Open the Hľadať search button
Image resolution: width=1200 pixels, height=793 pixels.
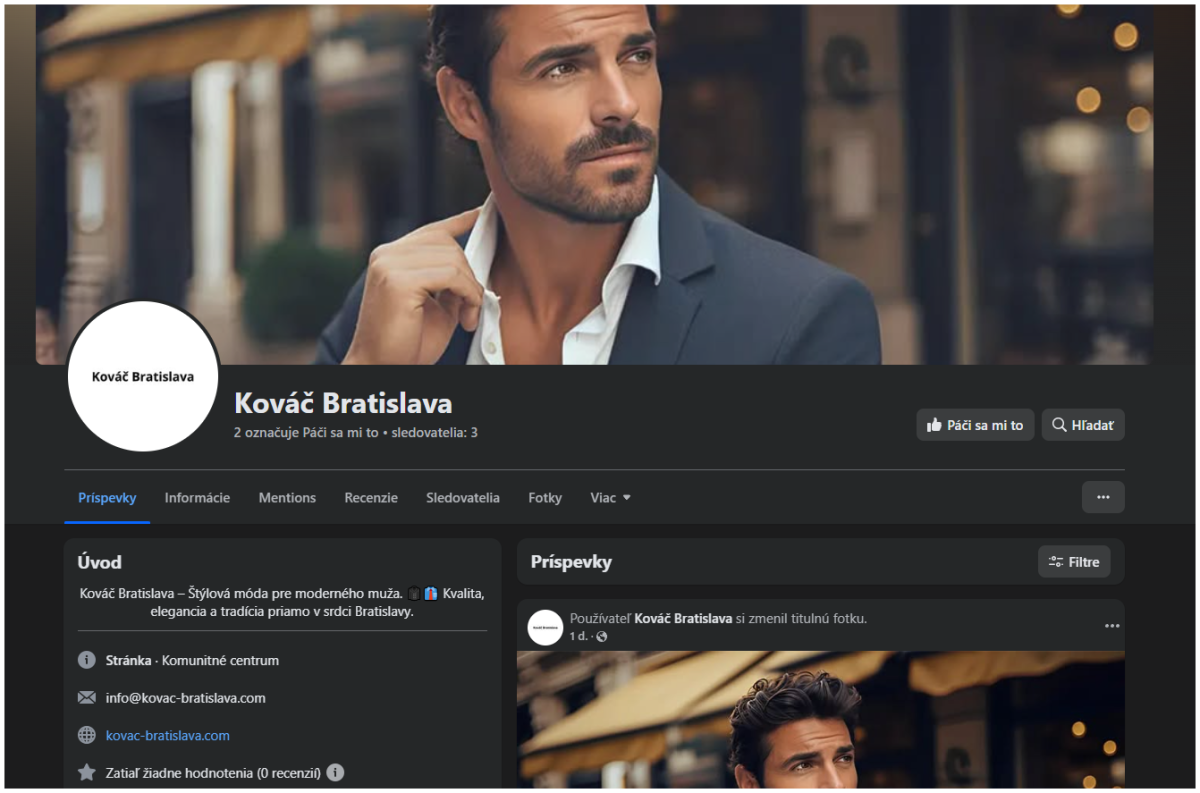pos(1083,425)
